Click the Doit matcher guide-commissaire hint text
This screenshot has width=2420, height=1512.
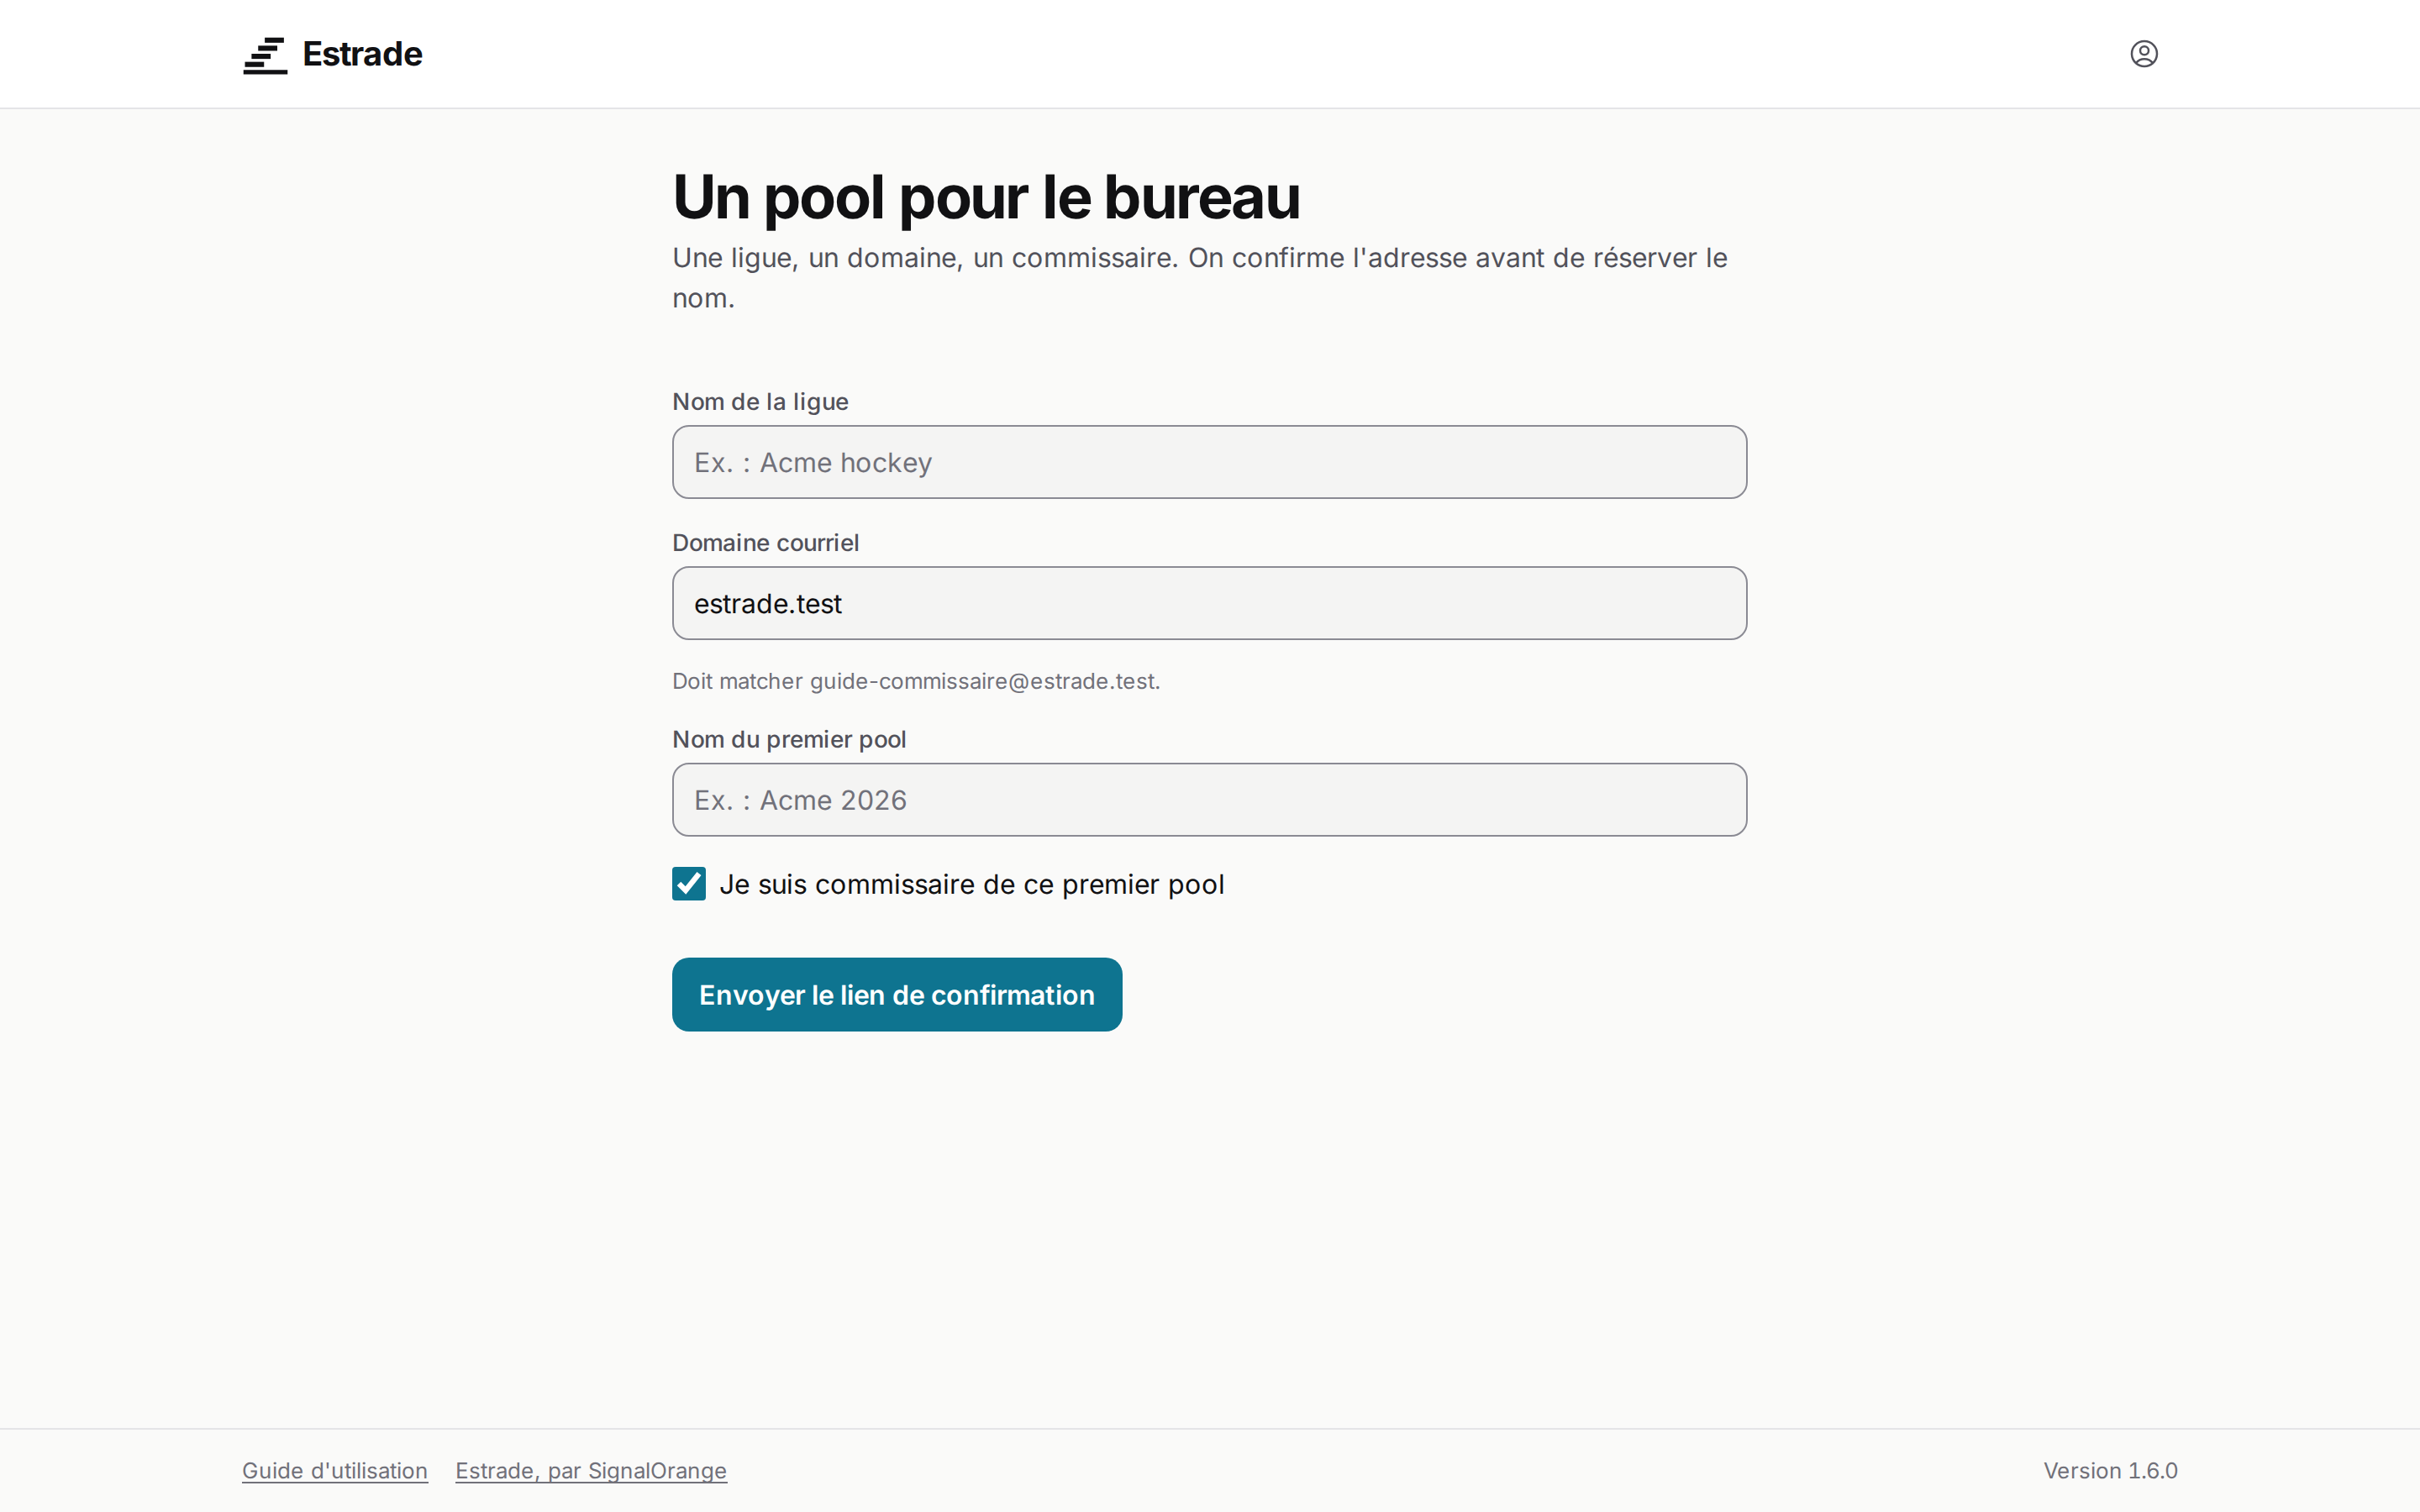click(x=916, y=682)
